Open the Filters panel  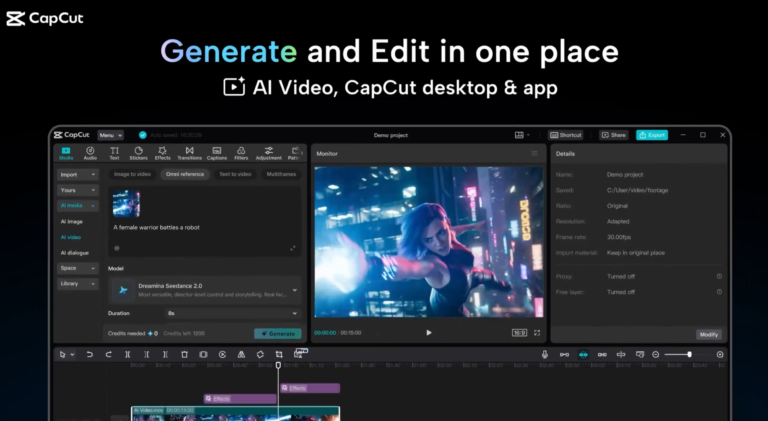(x=241, y=153)
